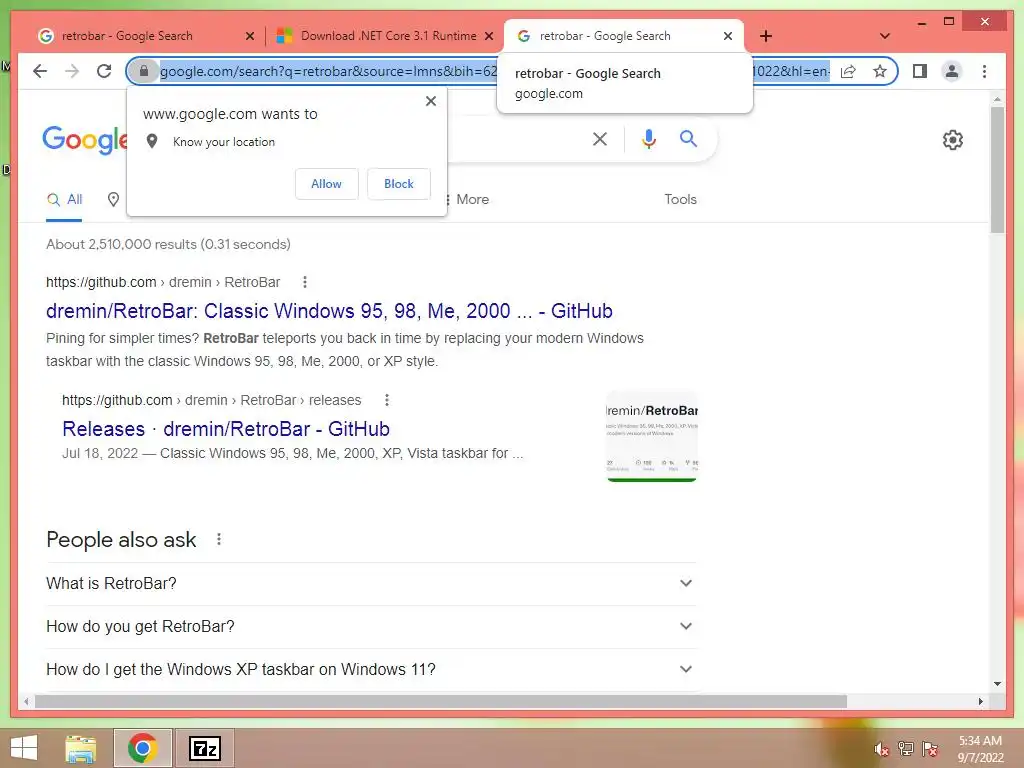The width and height of the screenshot is (1024, 768).
Task: Toggle Chrome side panel
Action: [x=920, y=71]
